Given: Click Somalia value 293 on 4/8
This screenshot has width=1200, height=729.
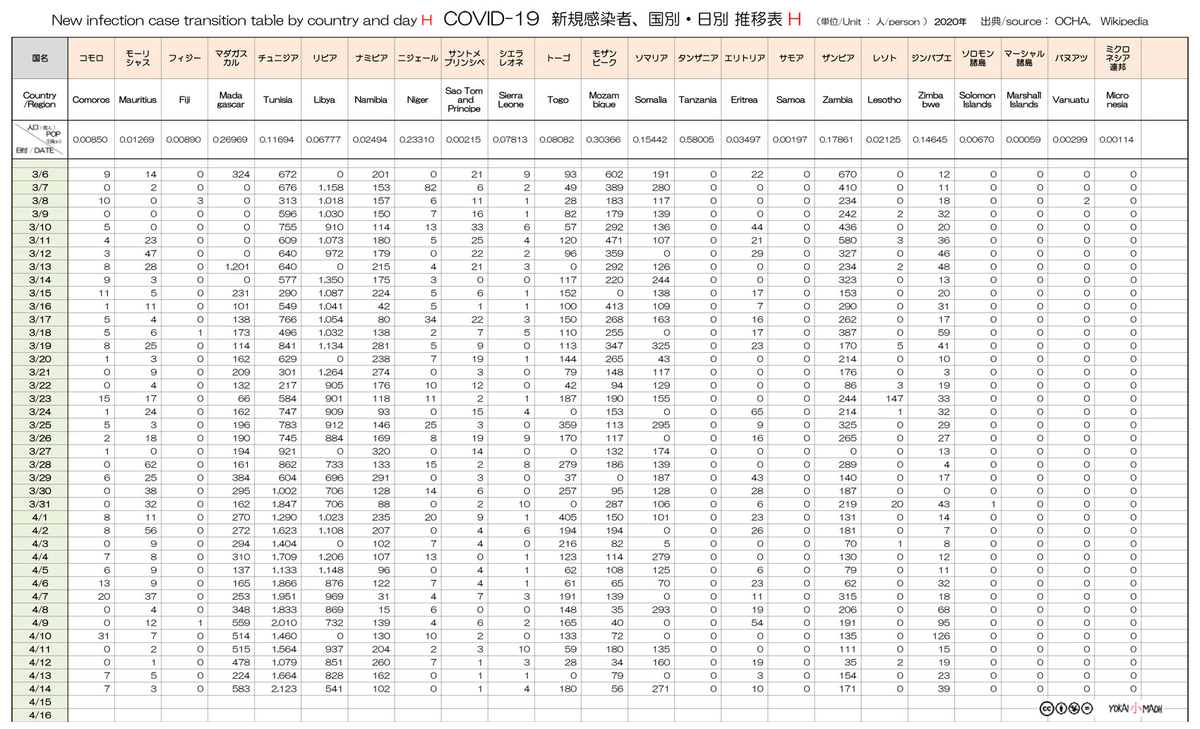Looking at the screenshot, I should [x=661, y=609].
